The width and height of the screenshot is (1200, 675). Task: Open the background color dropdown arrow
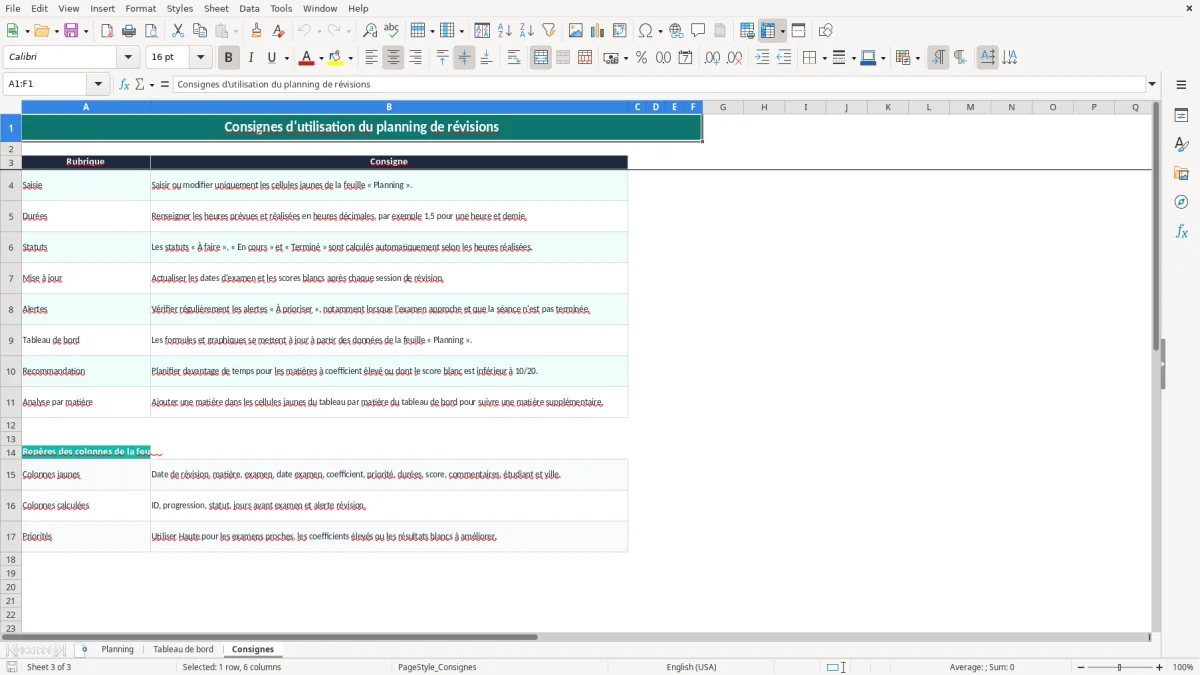350,58
